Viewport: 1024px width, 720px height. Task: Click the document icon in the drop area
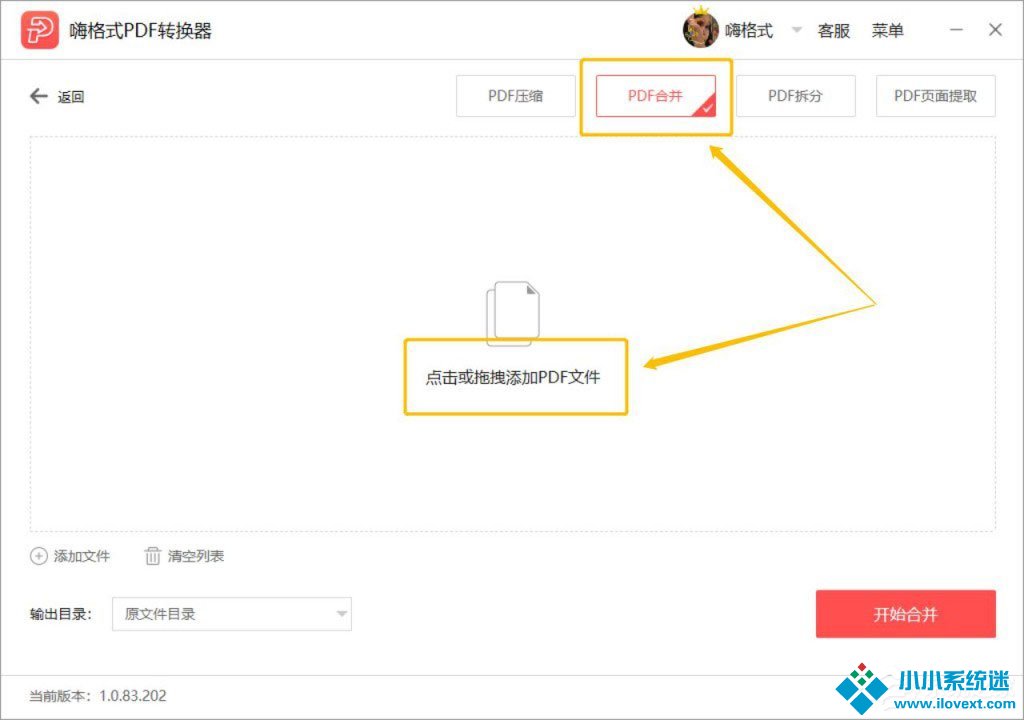(x=513, y=313)
